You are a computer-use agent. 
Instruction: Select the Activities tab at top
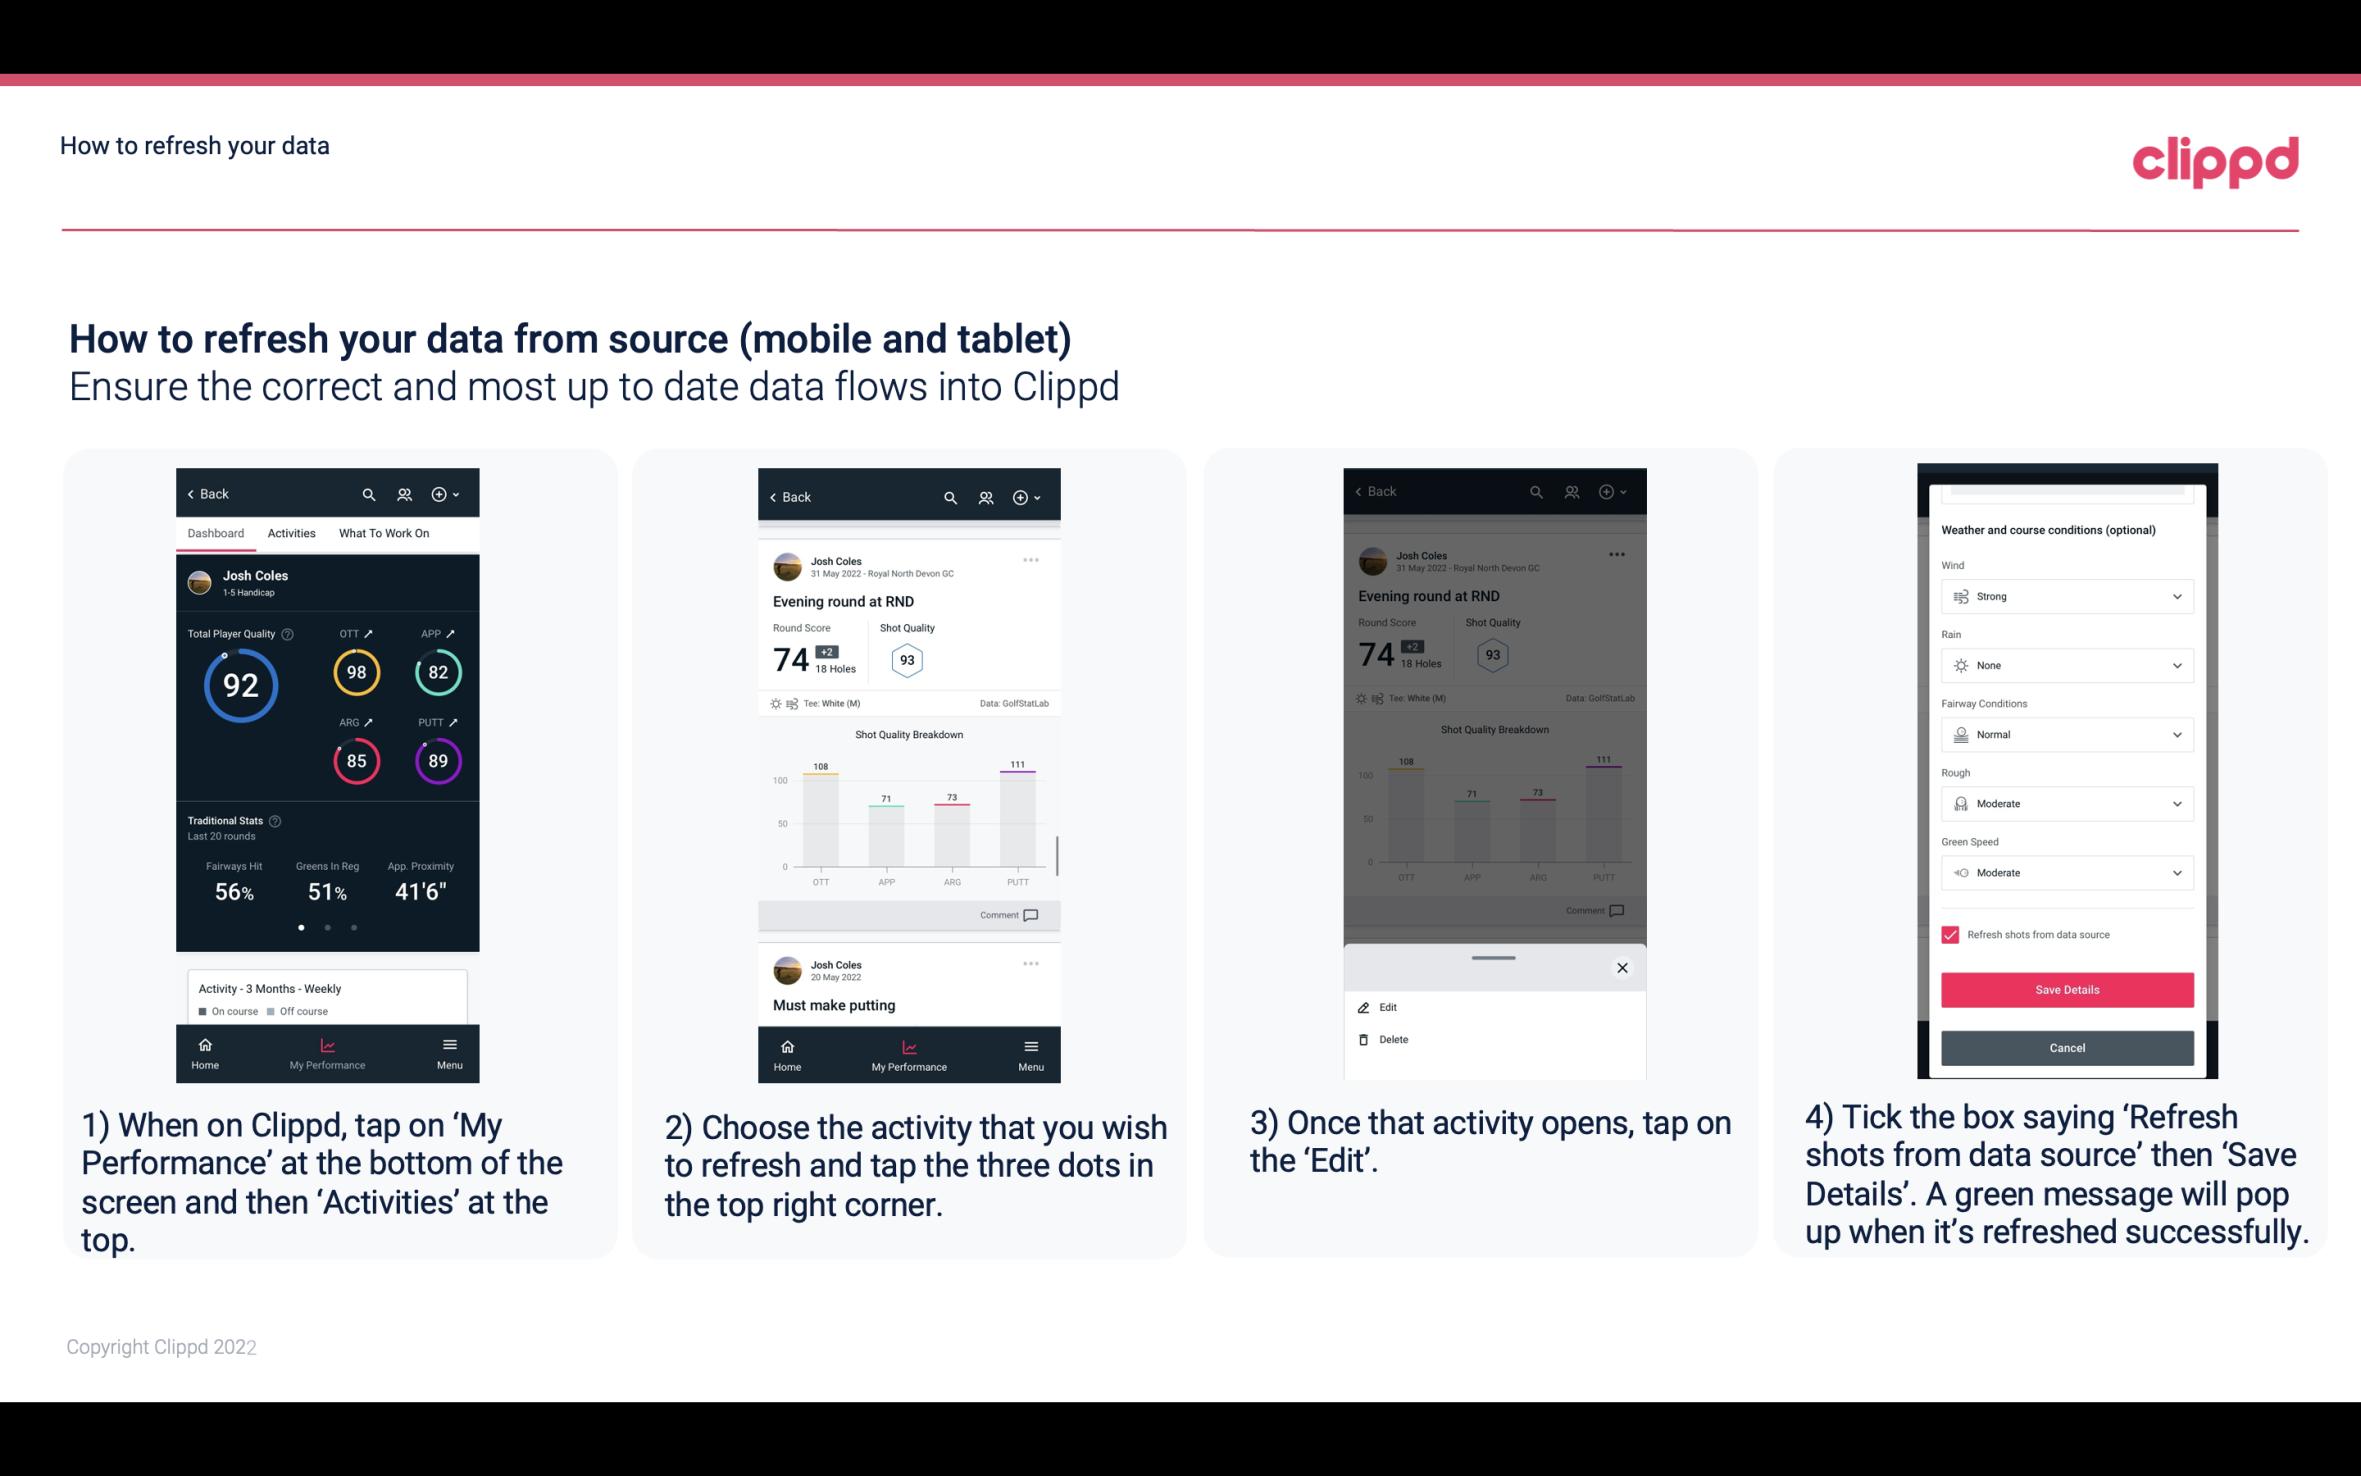pos(291,534)
